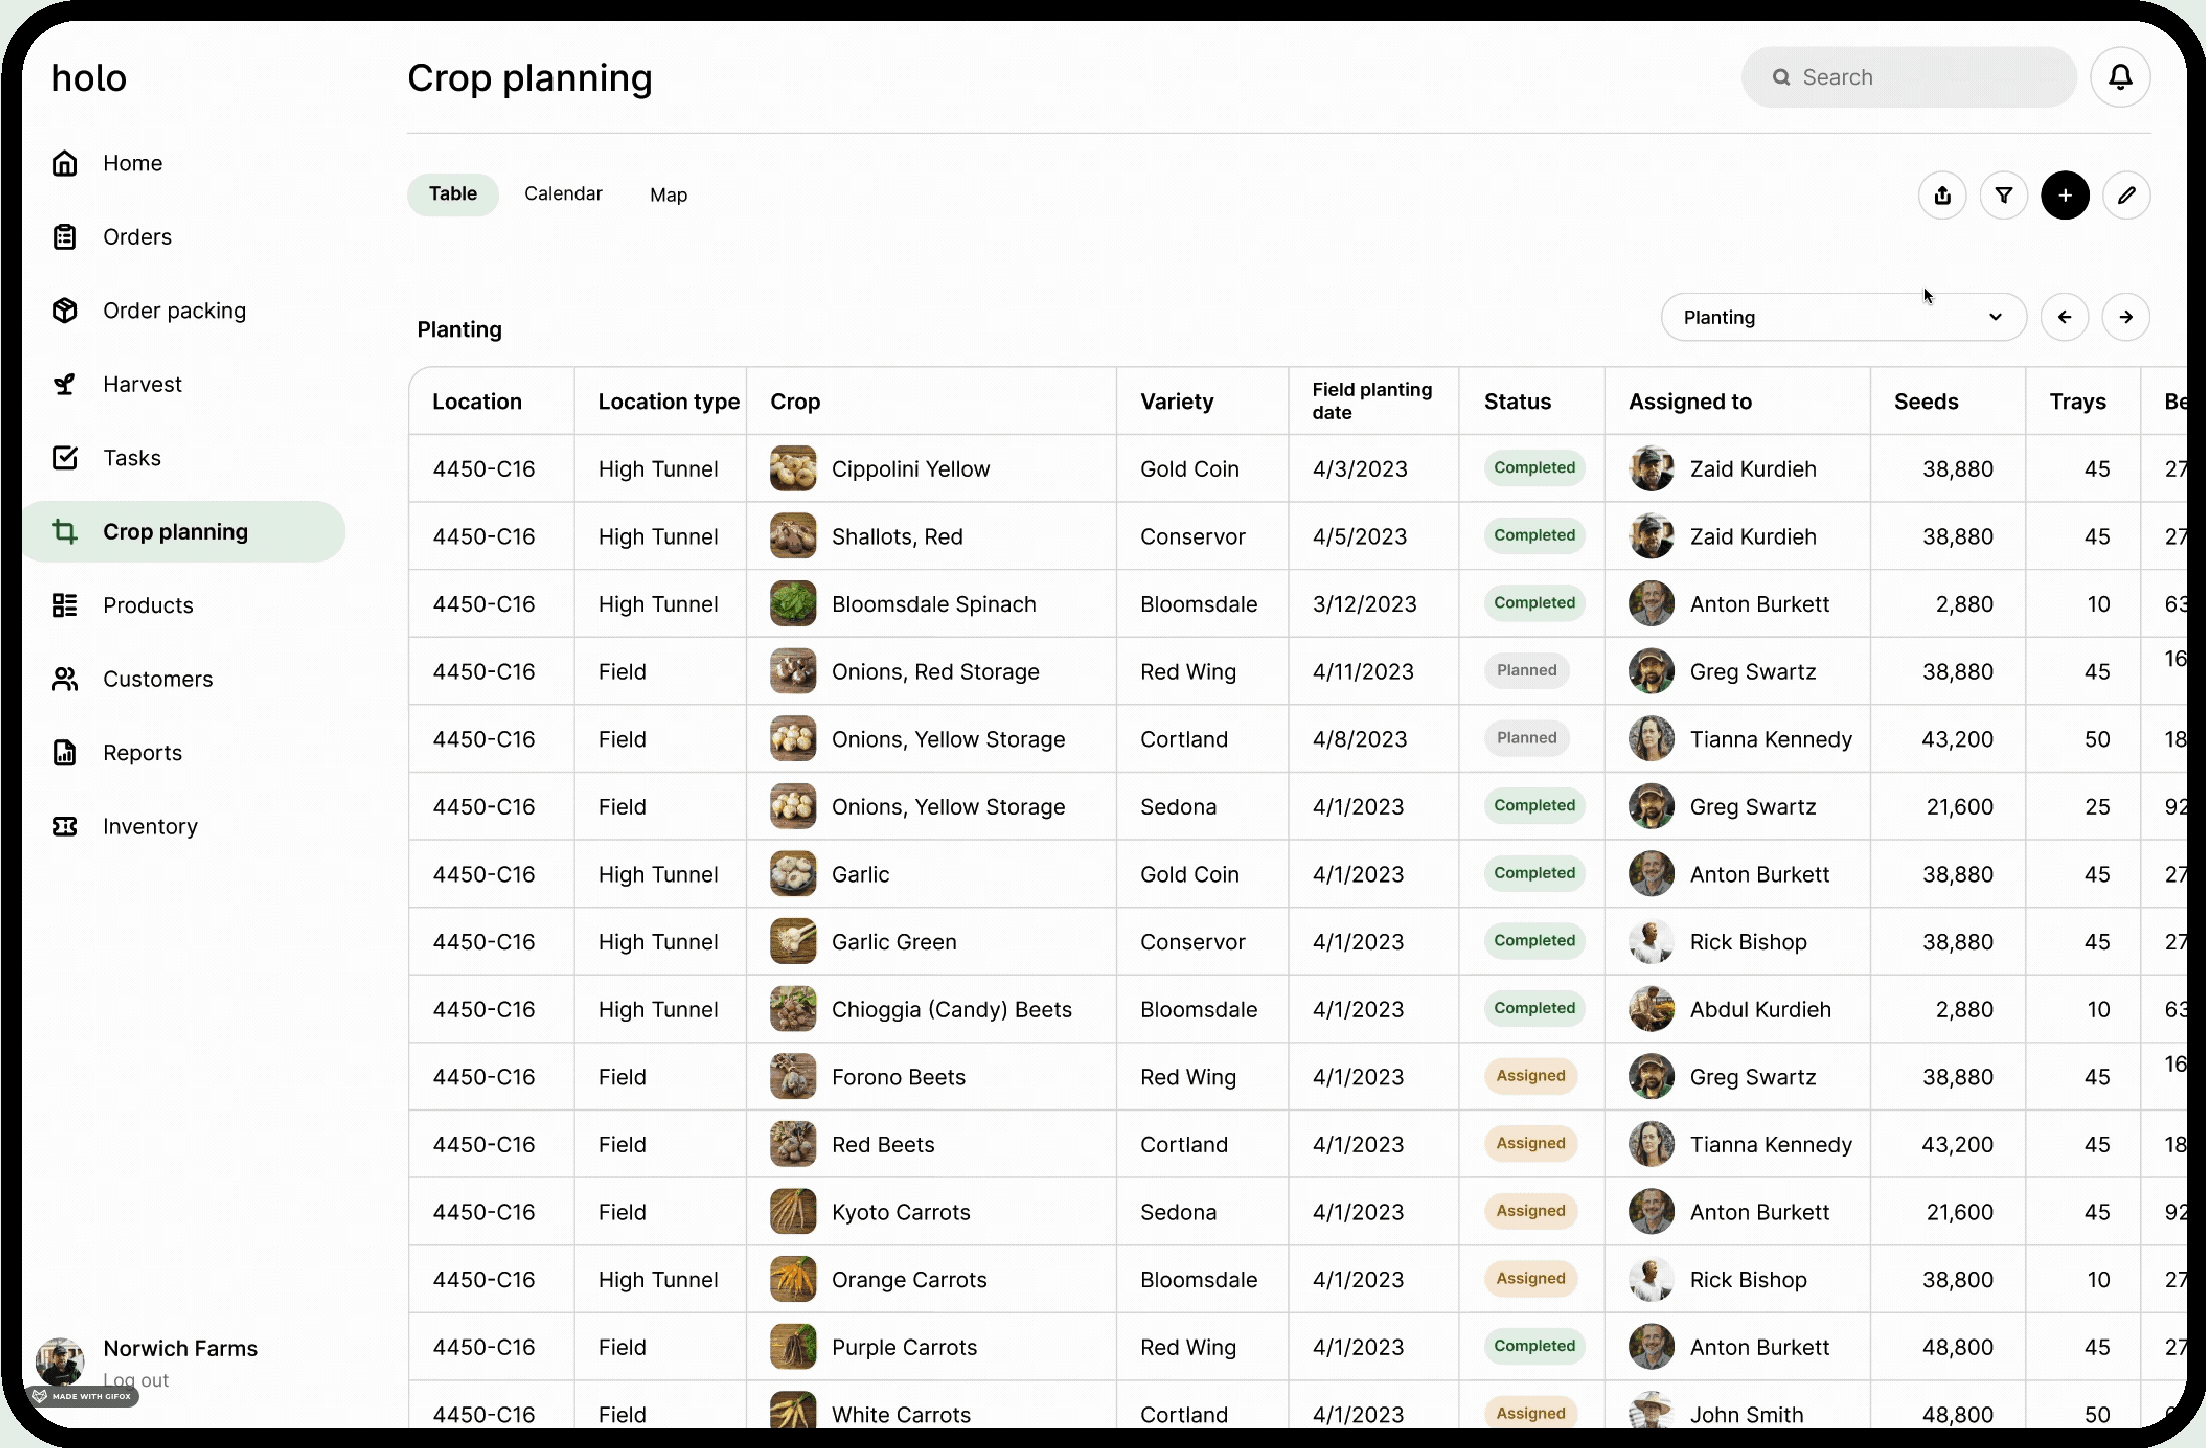Screen dimensions: 2206x1448
Task: View Tasks in the sidebar
Action: pos(131,458)
